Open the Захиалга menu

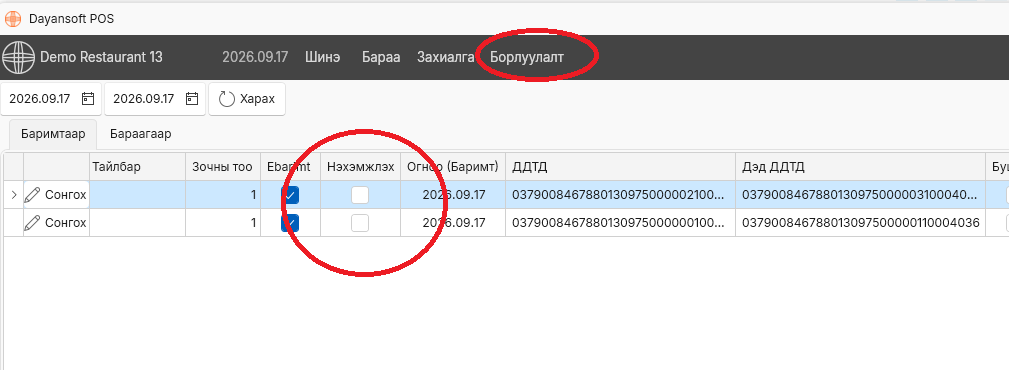coord(446,57)
